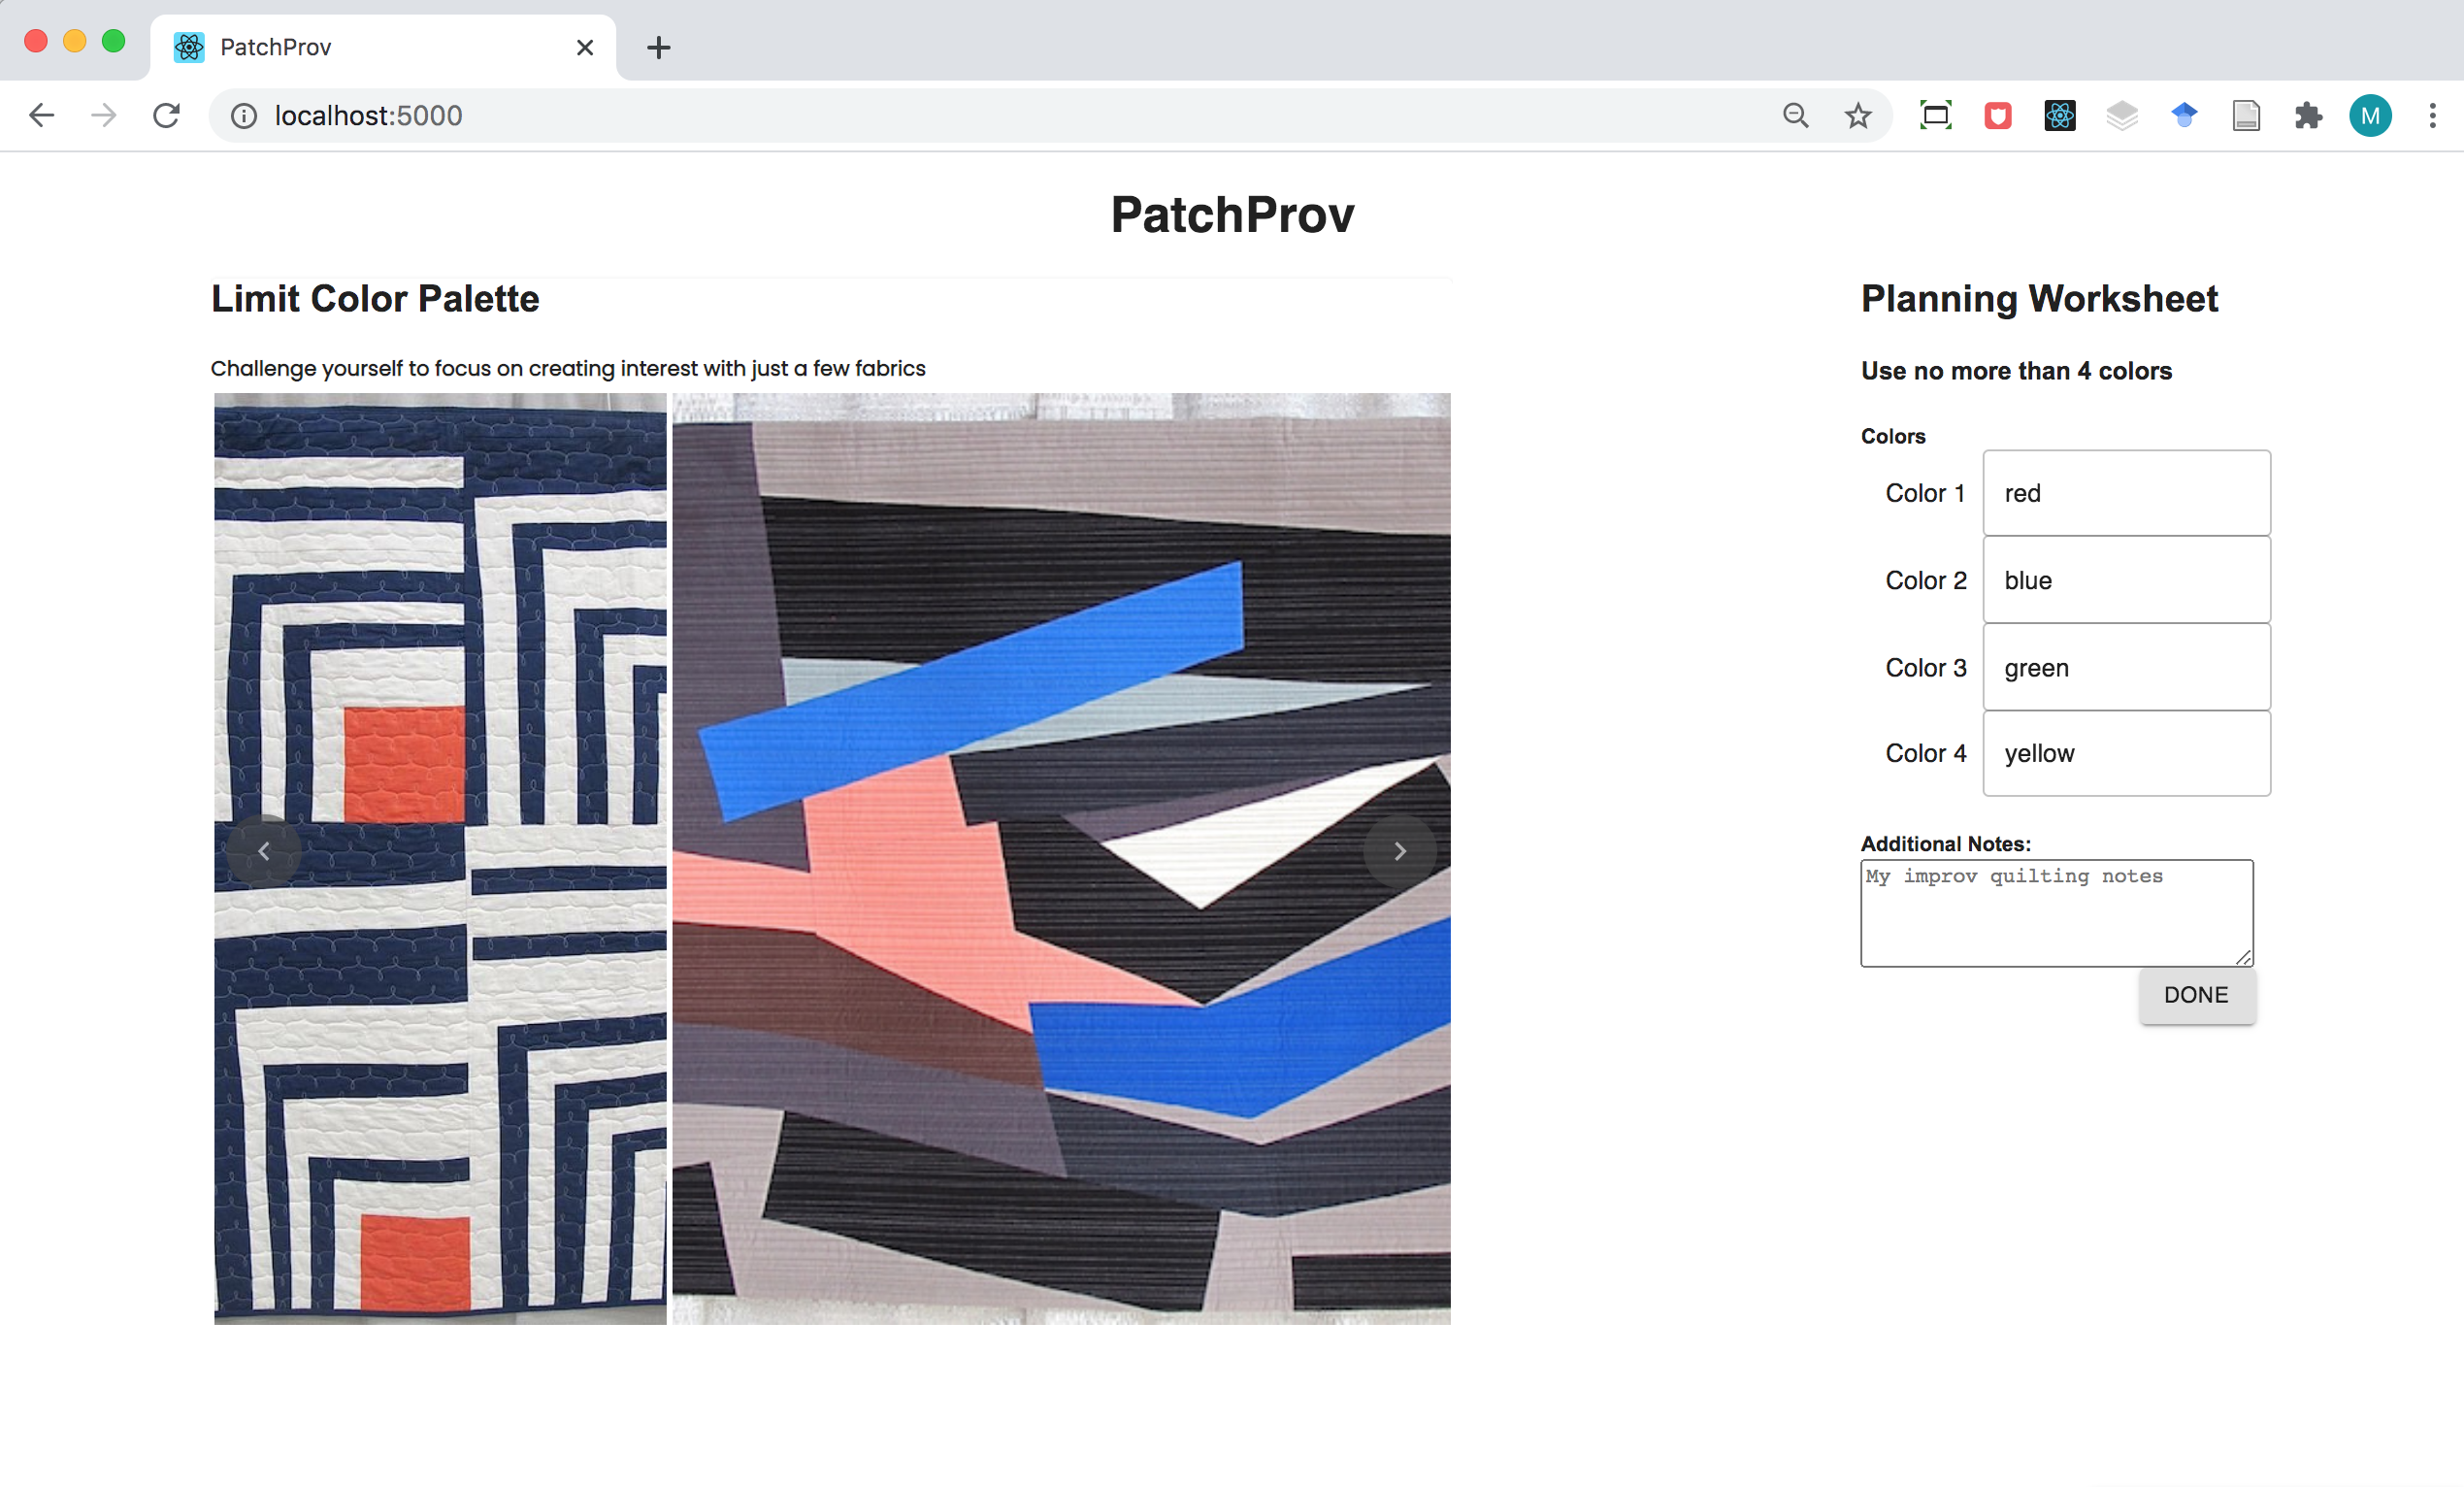Open the red Pocket-style shield extension
The height and width of the screenshot is (1487, 2464).
(x=1997, y=116)
